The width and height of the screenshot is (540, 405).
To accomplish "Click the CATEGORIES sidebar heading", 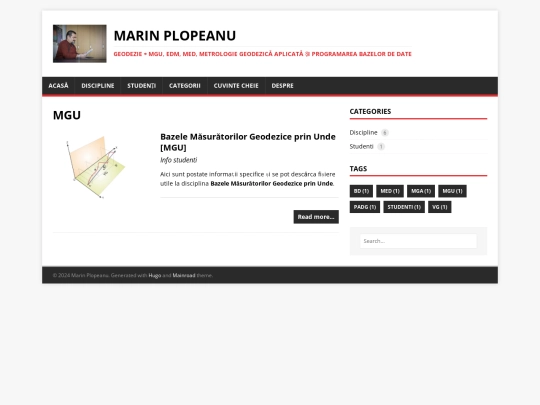I will 370,112.
